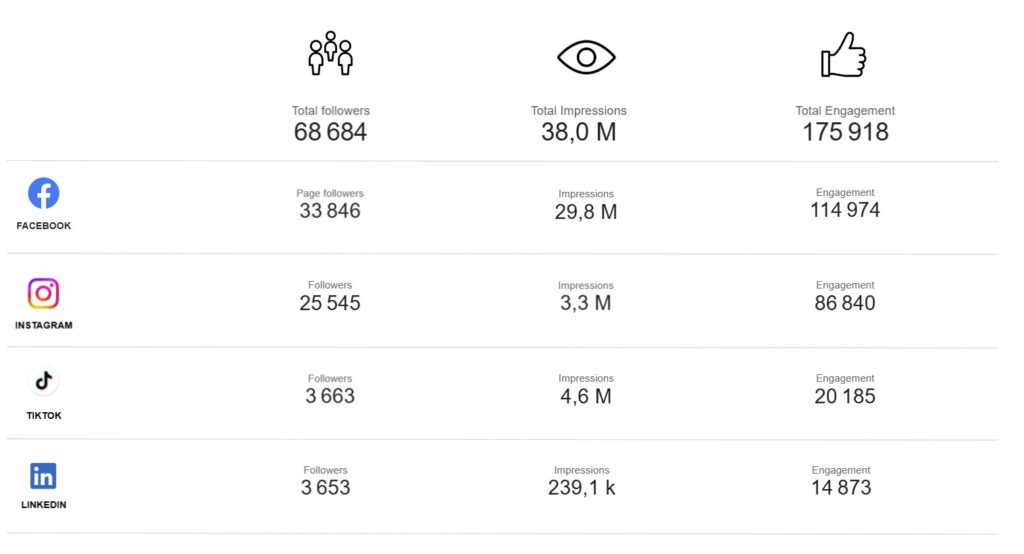This screenshot has height=554, width=1024.
Task: Click Facebook engagement value 114 974
Action: (845, 210)
